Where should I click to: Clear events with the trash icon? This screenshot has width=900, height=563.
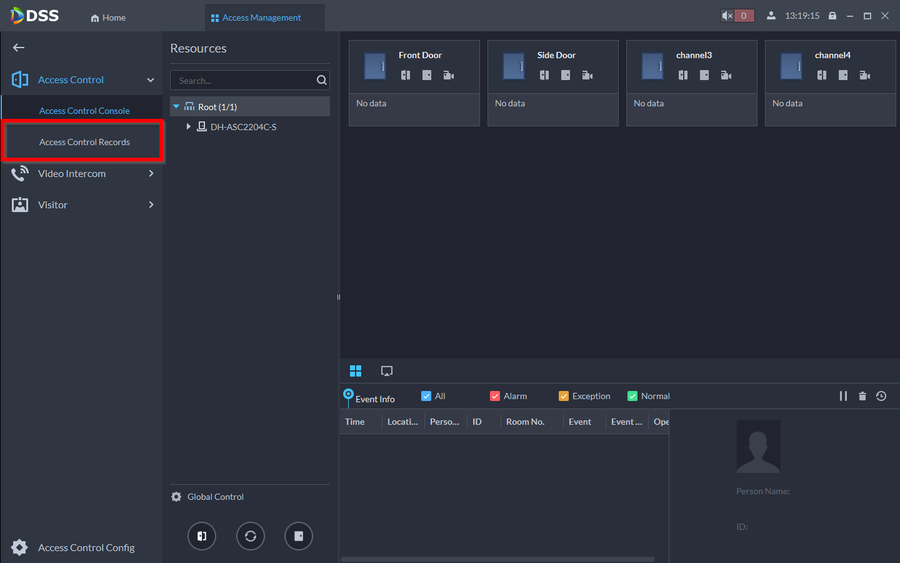click(x=862, y=397)
